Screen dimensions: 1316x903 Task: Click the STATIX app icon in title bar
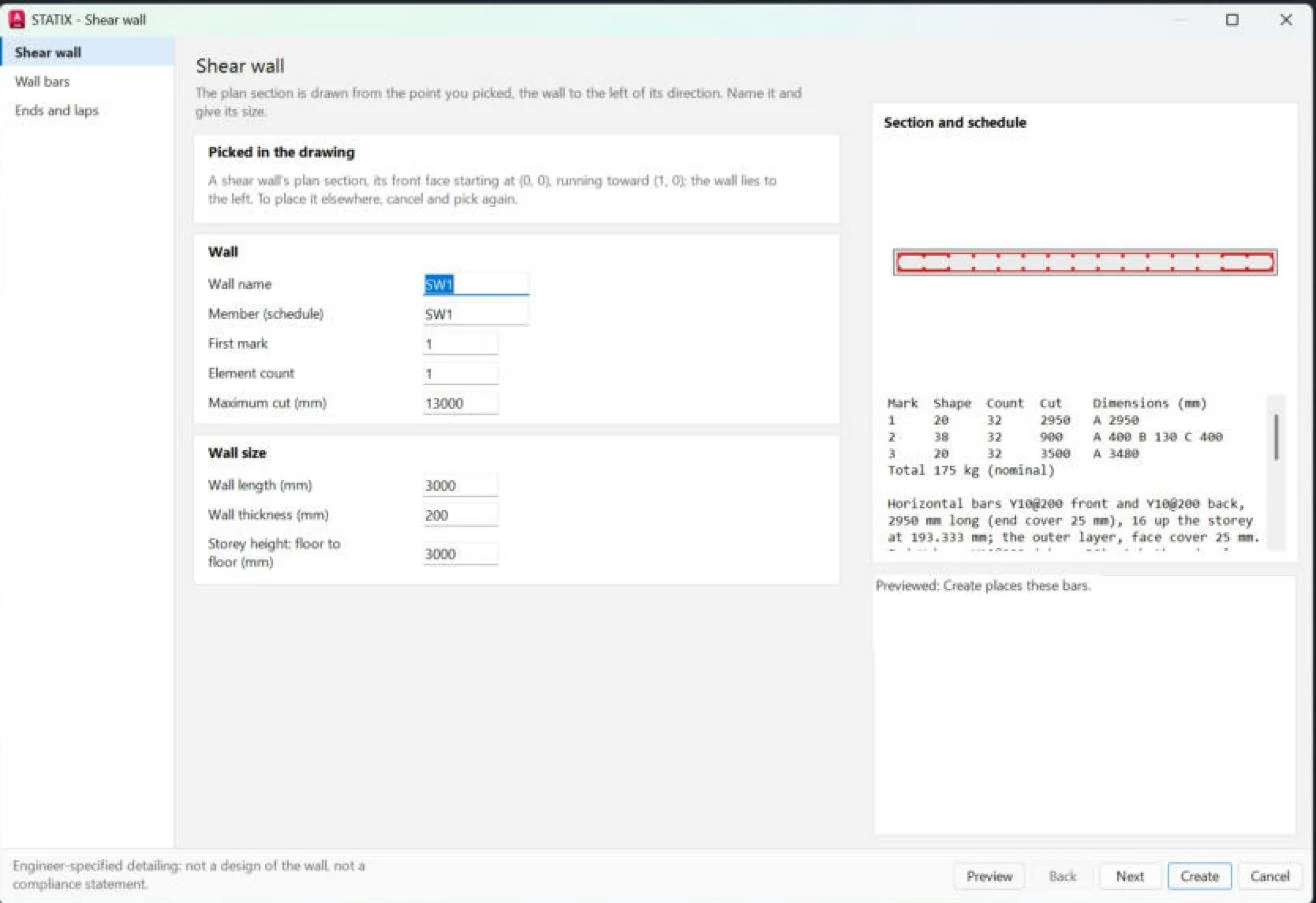pos(17,19)
